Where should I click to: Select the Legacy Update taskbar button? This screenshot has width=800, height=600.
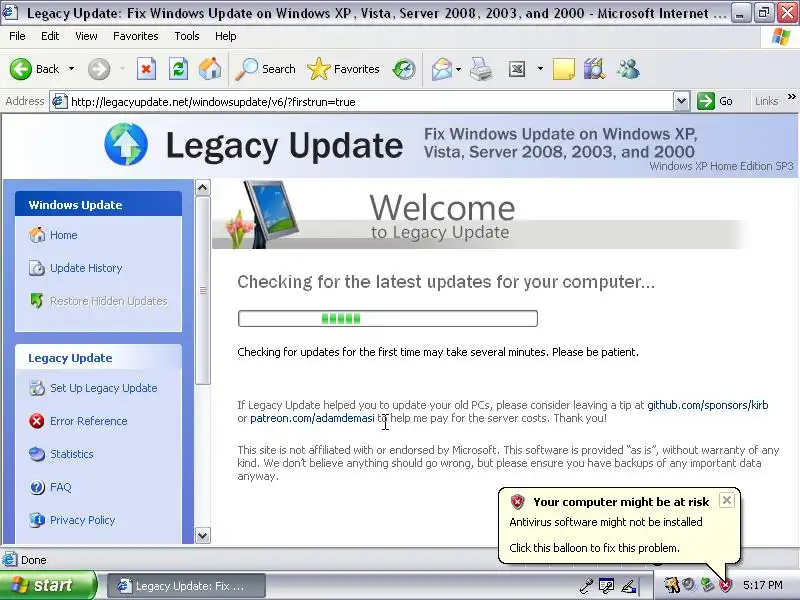[x=186, y=586]
